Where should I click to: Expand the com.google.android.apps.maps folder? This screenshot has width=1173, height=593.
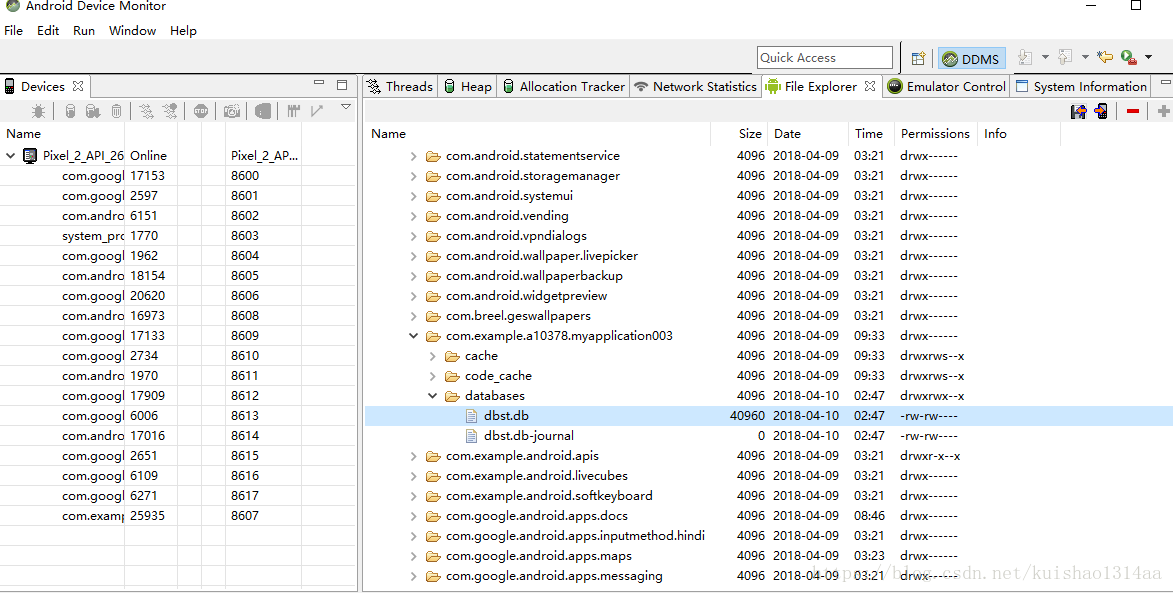[413, 556]
